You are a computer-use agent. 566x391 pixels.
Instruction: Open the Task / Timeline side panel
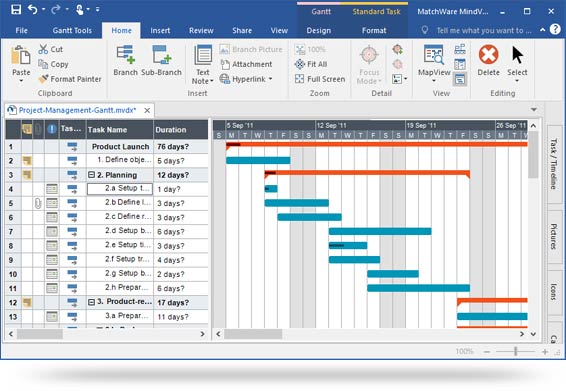click(x=554, y=164)
